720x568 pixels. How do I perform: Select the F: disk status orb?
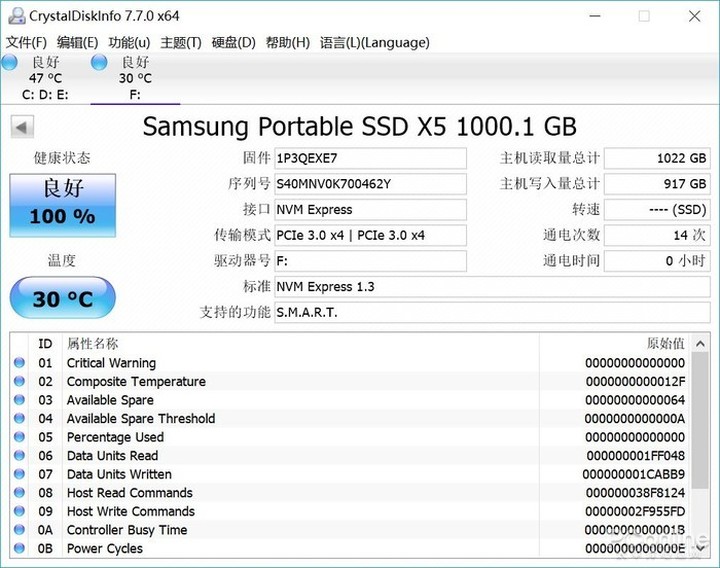(x=99, y=63)
